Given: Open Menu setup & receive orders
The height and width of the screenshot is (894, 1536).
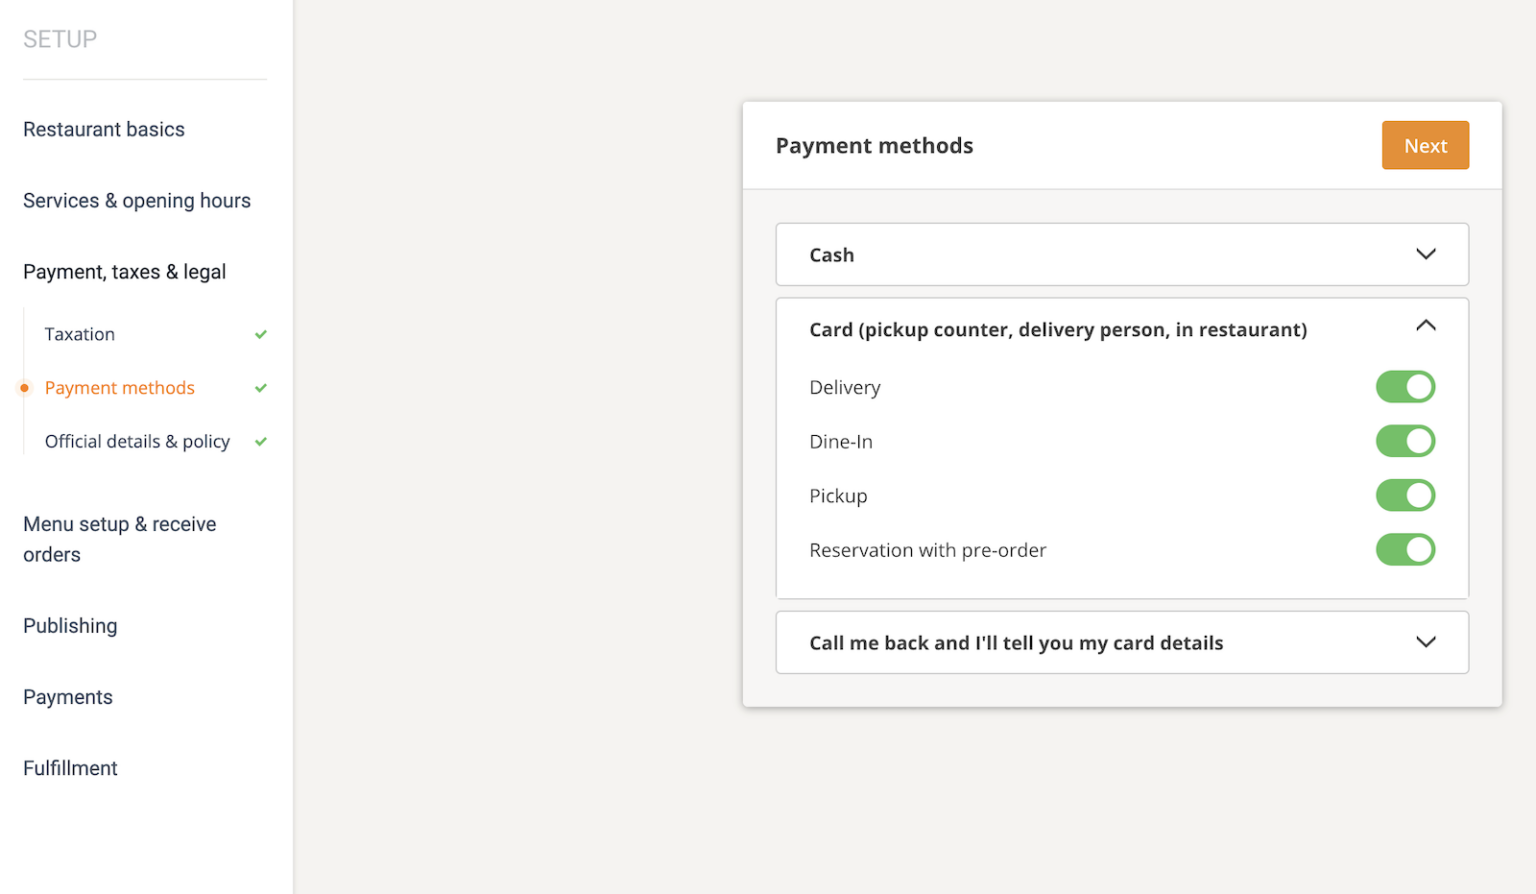Looking at the screenshot, I should point(119,538).
